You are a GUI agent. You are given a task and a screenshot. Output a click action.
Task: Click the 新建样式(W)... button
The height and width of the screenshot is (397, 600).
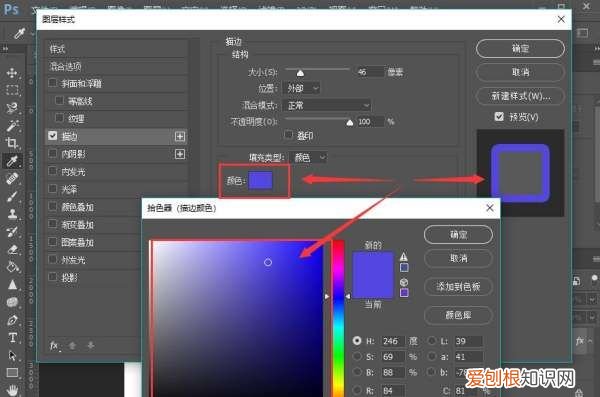click(520, 96)
